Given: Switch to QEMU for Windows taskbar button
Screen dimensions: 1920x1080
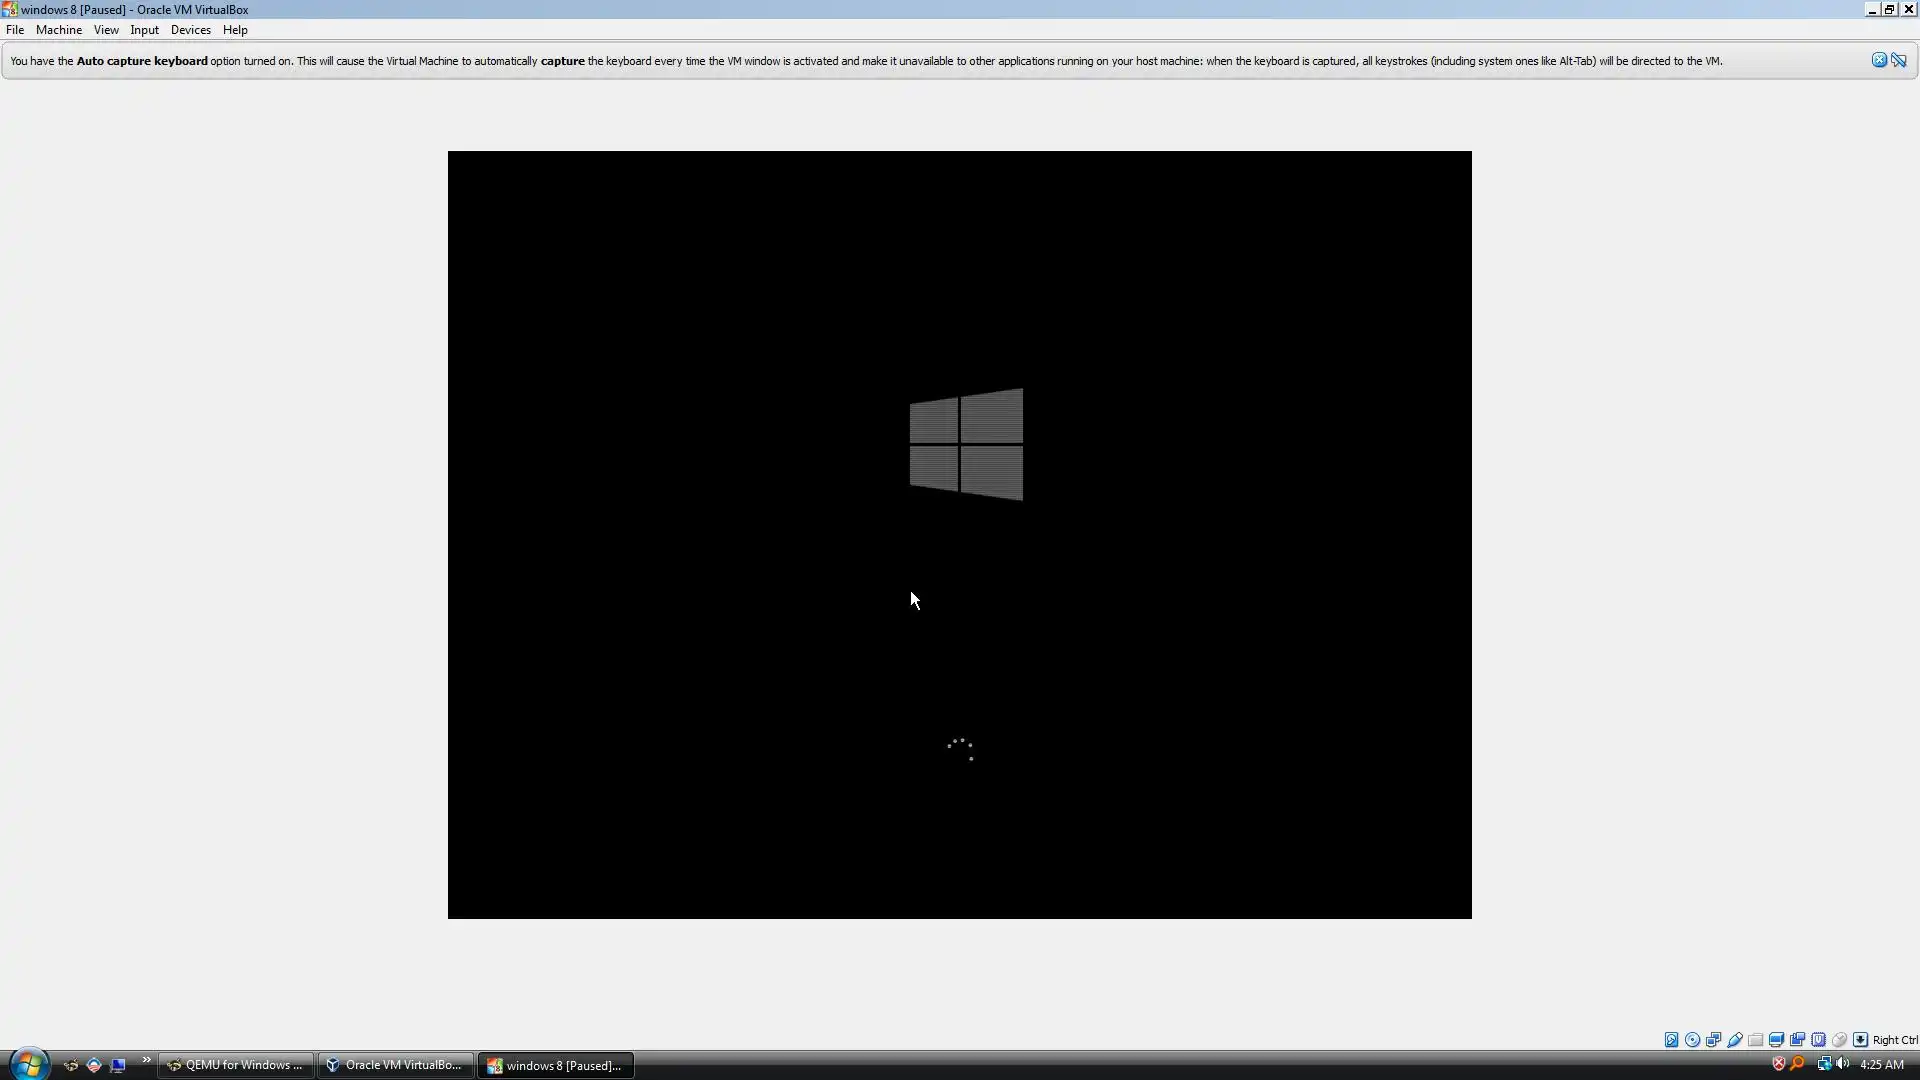Looking at the screenshot, I should click(236, 1065).
